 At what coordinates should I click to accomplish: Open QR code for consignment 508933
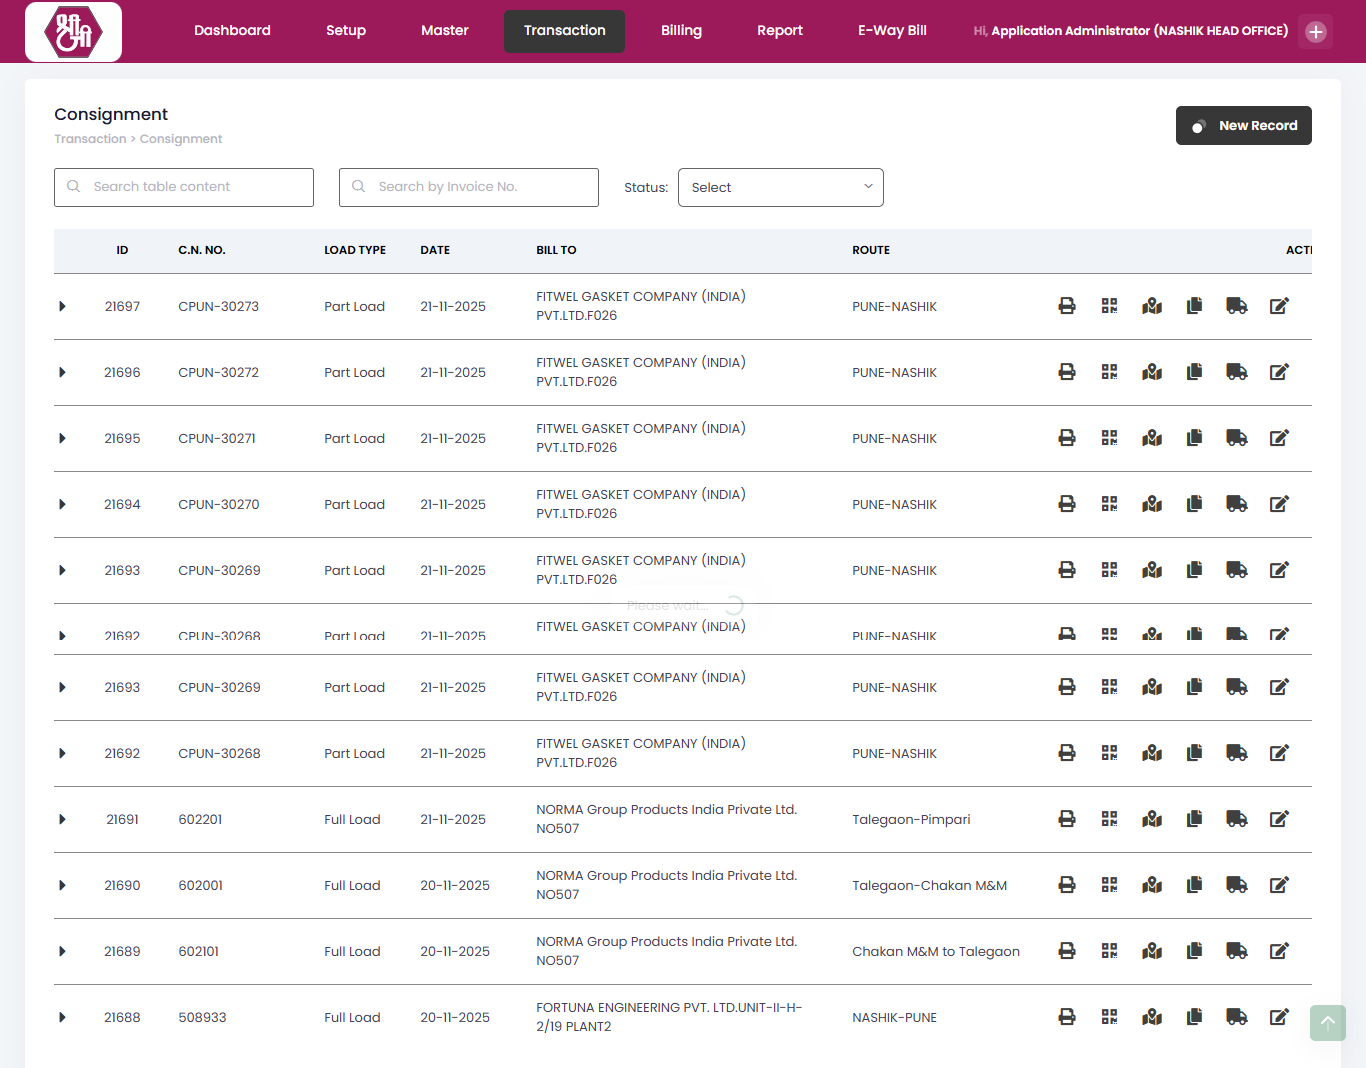click(x=1109, y=1016)
